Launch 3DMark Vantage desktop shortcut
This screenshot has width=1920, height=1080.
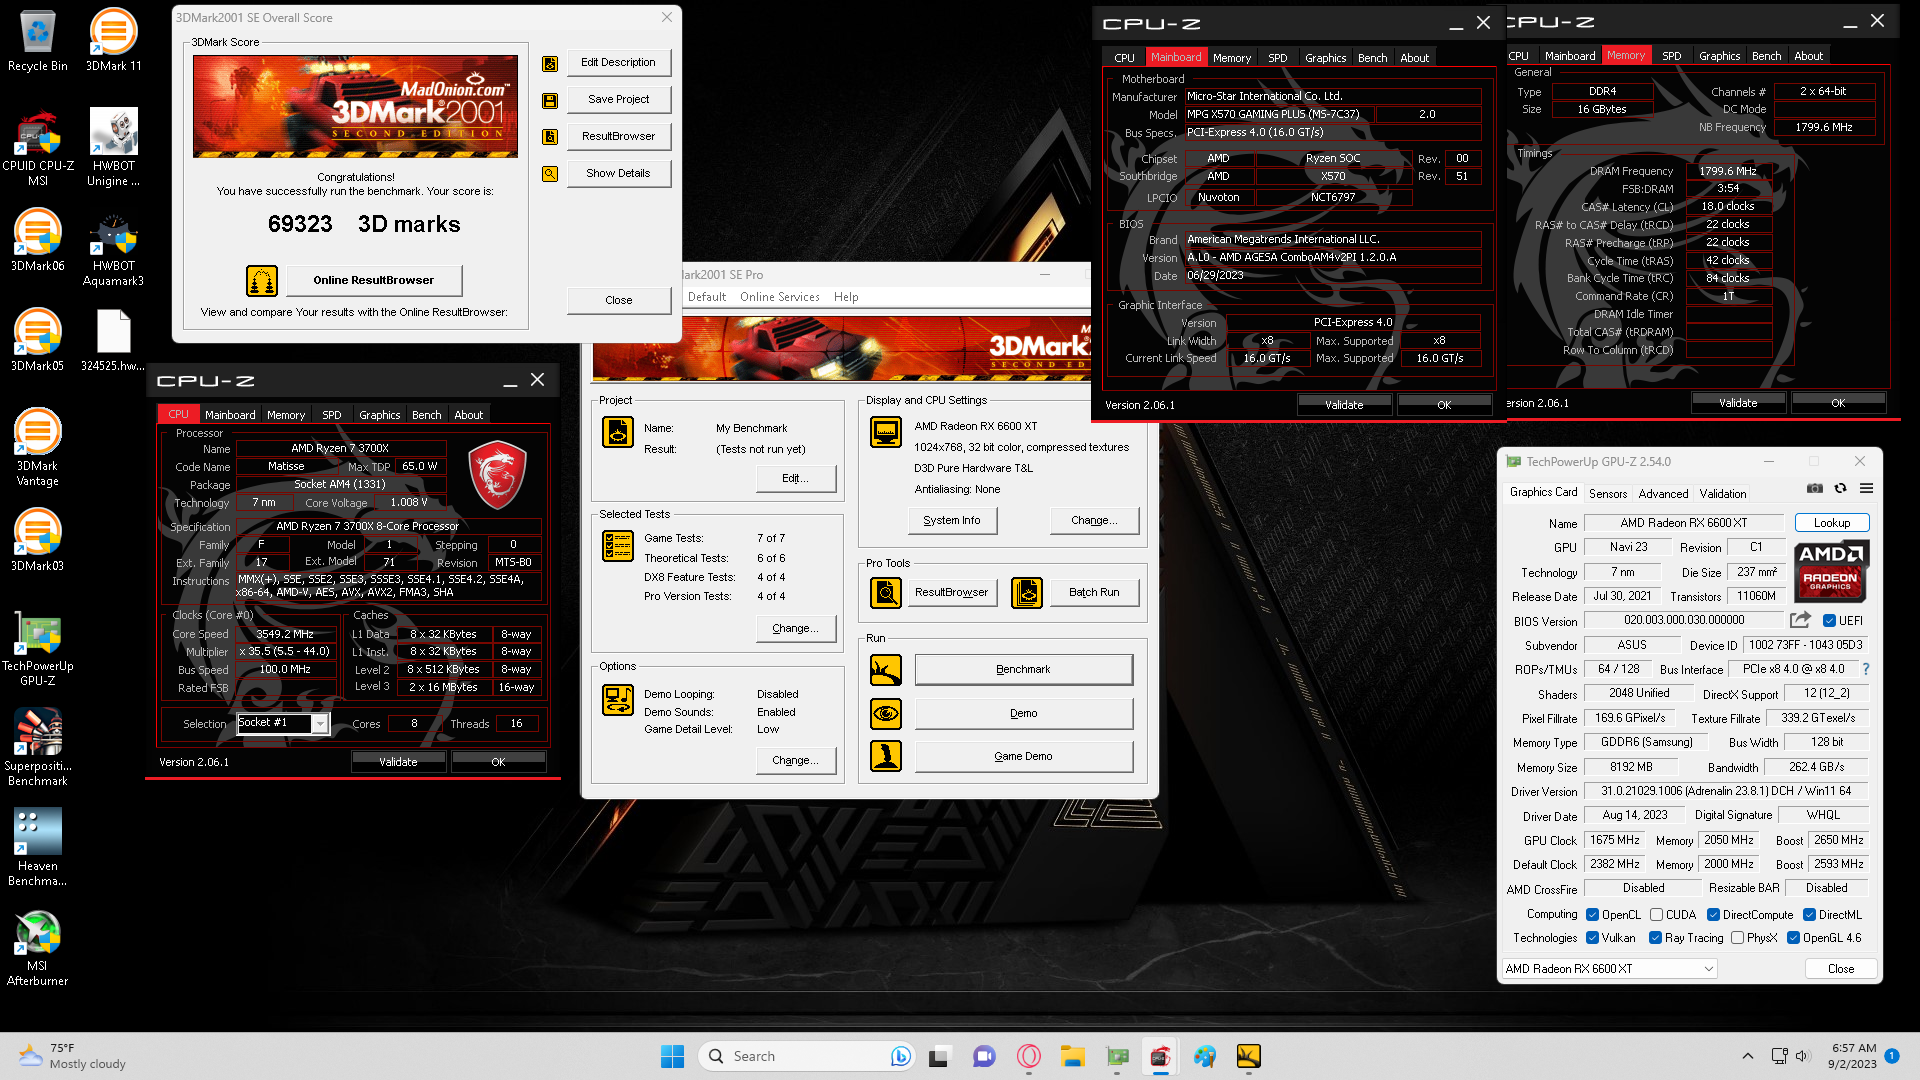(x=38, y=449)
